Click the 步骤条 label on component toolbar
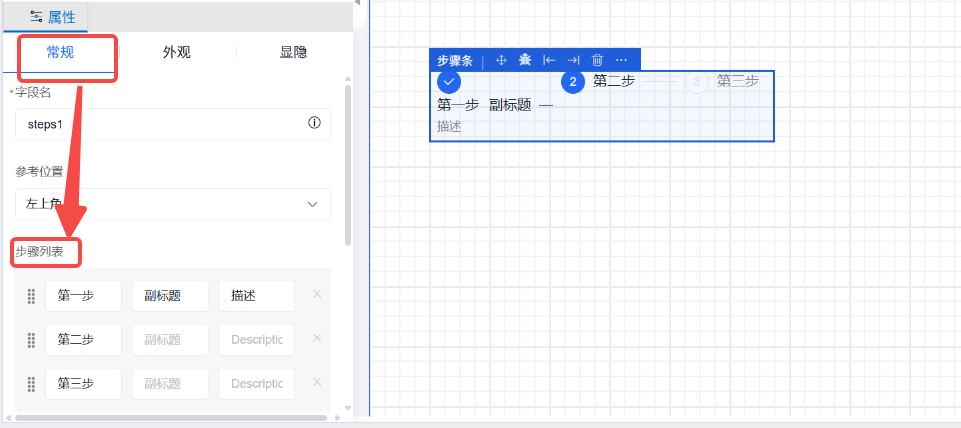 pyautogui.click(x=455, y=61)
